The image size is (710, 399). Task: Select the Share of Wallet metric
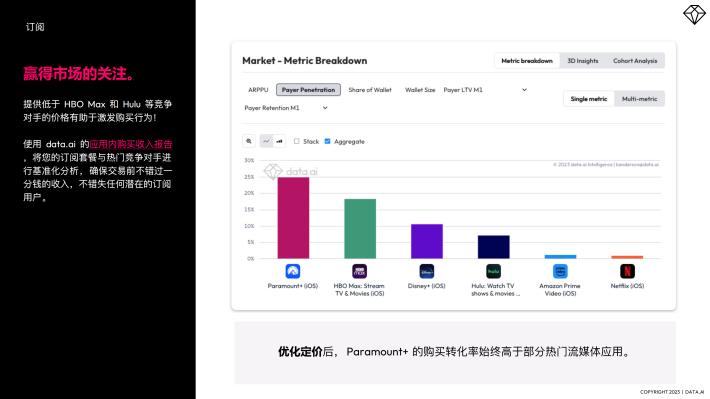click(x=370, y=90)
